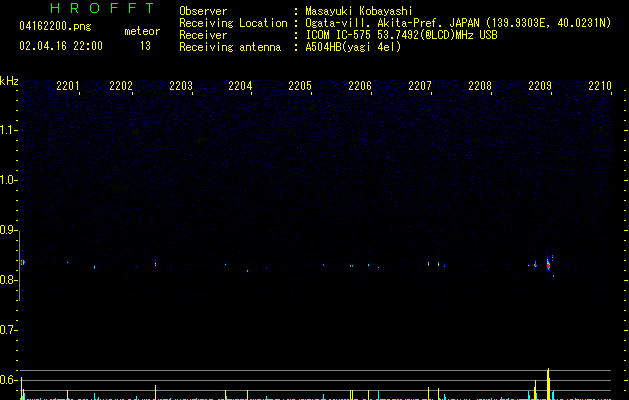Click the 2204 time marker
The width and height of the screenshot is (629, 400).
(x=240, y=86)
